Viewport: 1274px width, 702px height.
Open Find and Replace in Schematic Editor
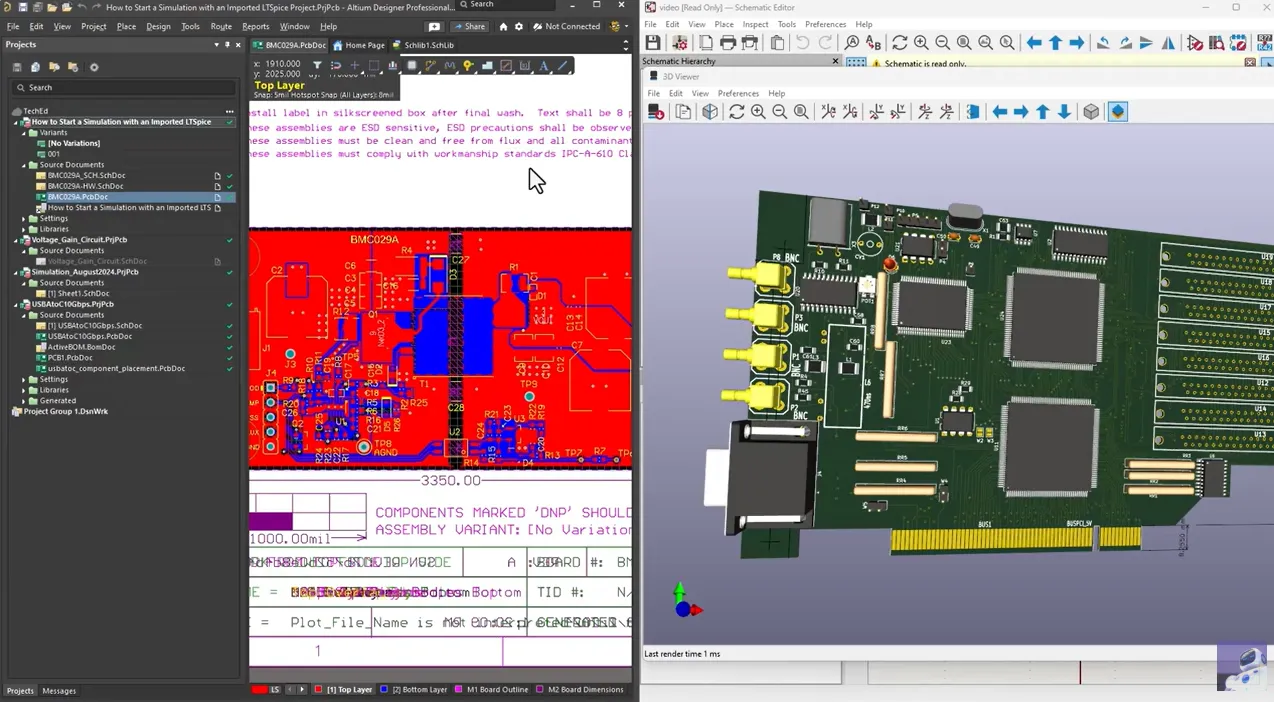click(873, 43)
